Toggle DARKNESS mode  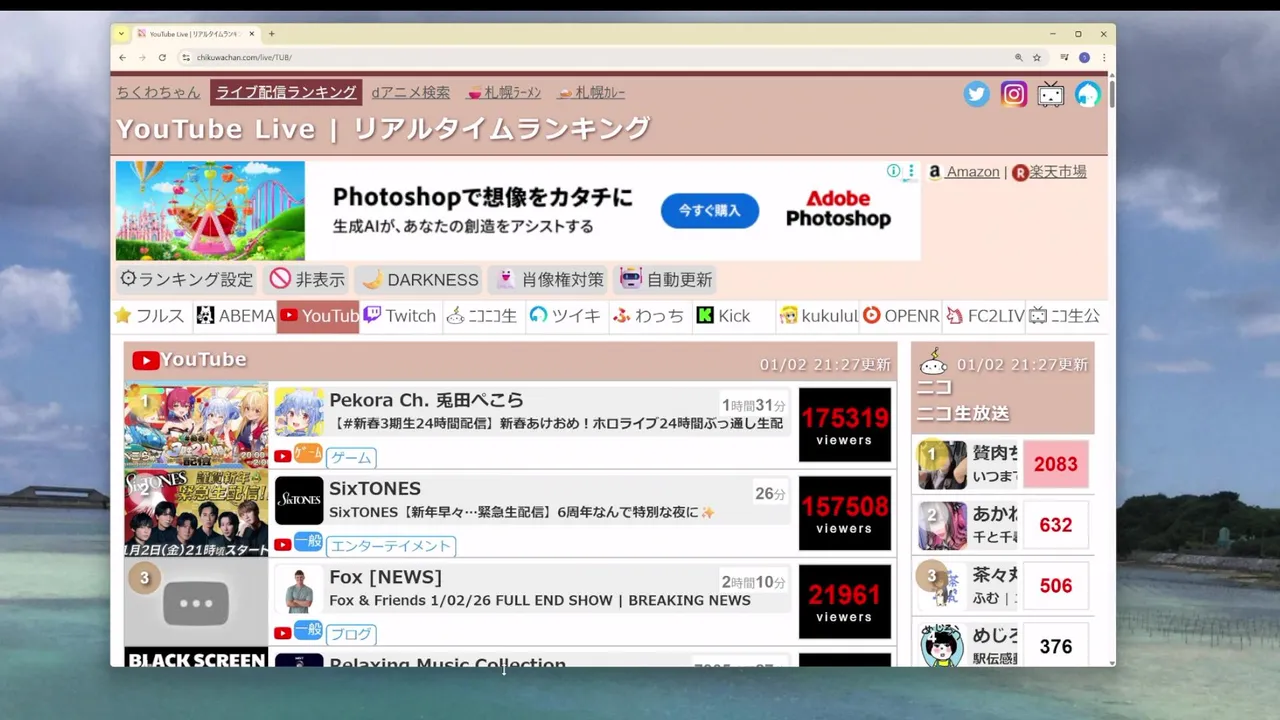click(x=419, y=279)
